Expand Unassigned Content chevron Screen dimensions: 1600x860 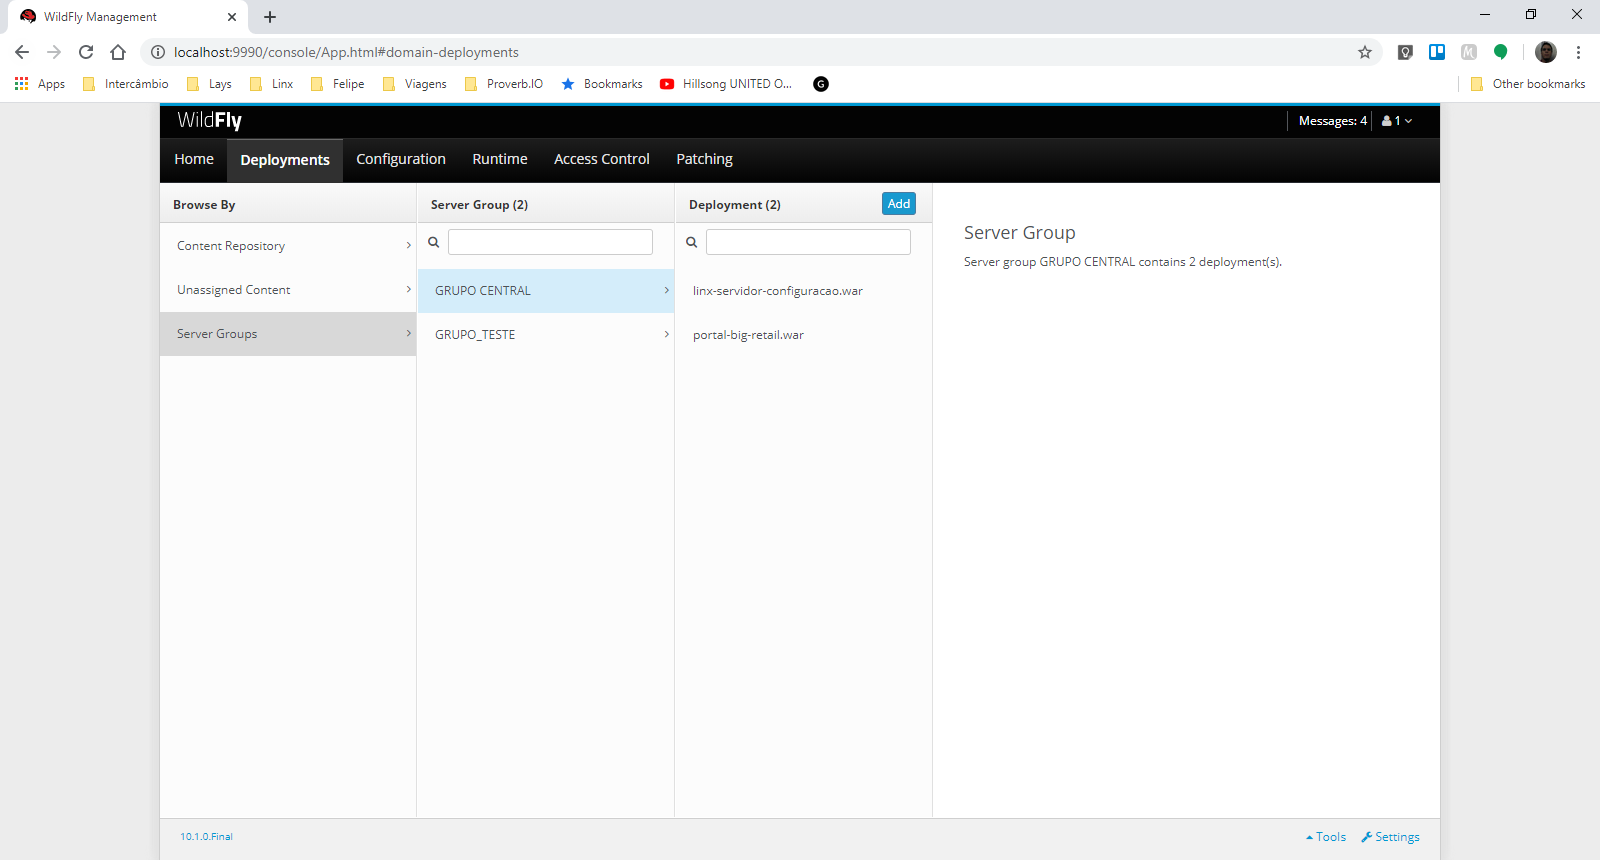point(408,289)
